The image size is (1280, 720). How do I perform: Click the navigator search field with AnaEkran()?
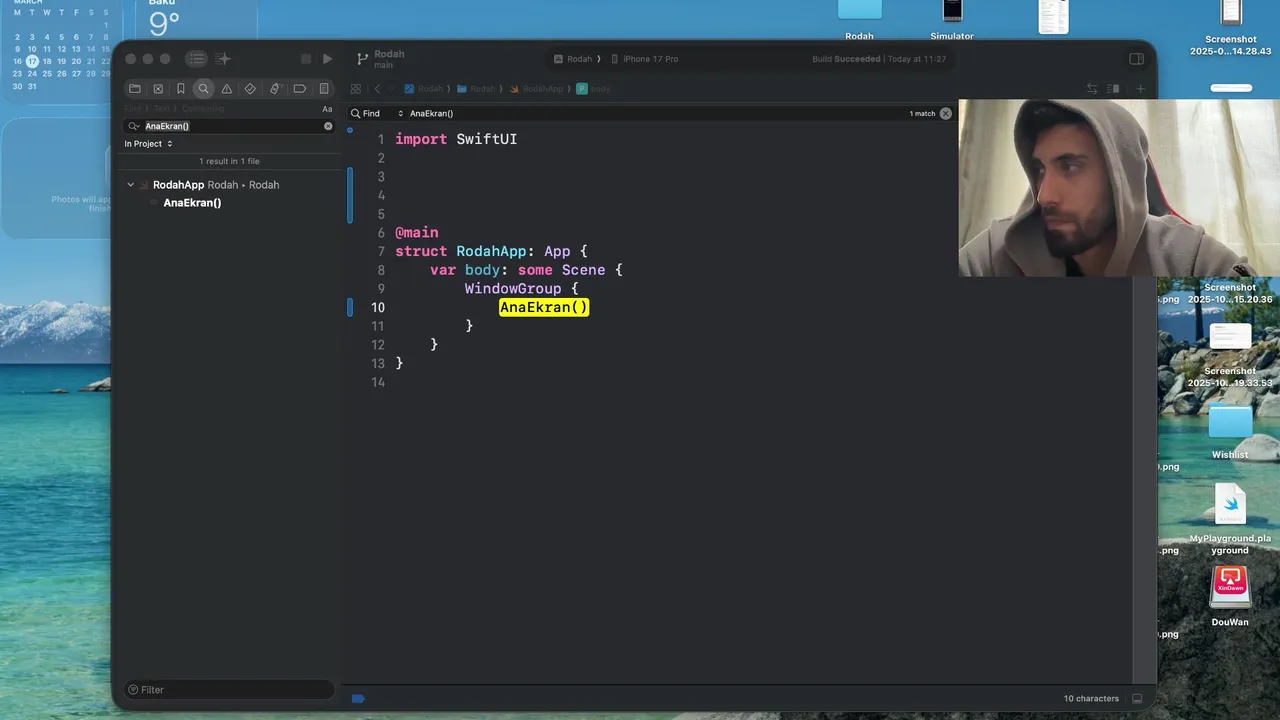pyautogui.click(x=230, y=126)
